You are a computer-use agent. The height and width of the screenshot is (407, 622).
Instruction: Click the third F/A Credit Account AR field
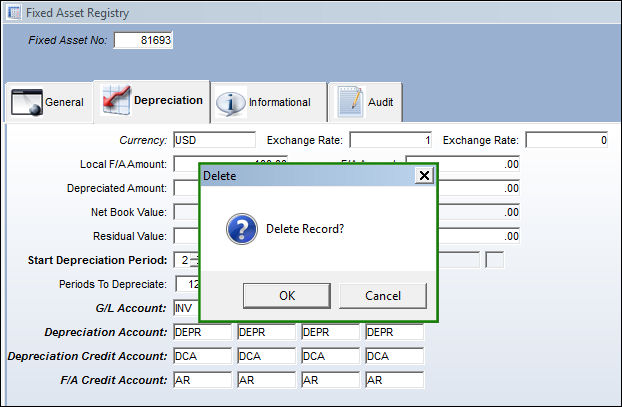(330, 380)
